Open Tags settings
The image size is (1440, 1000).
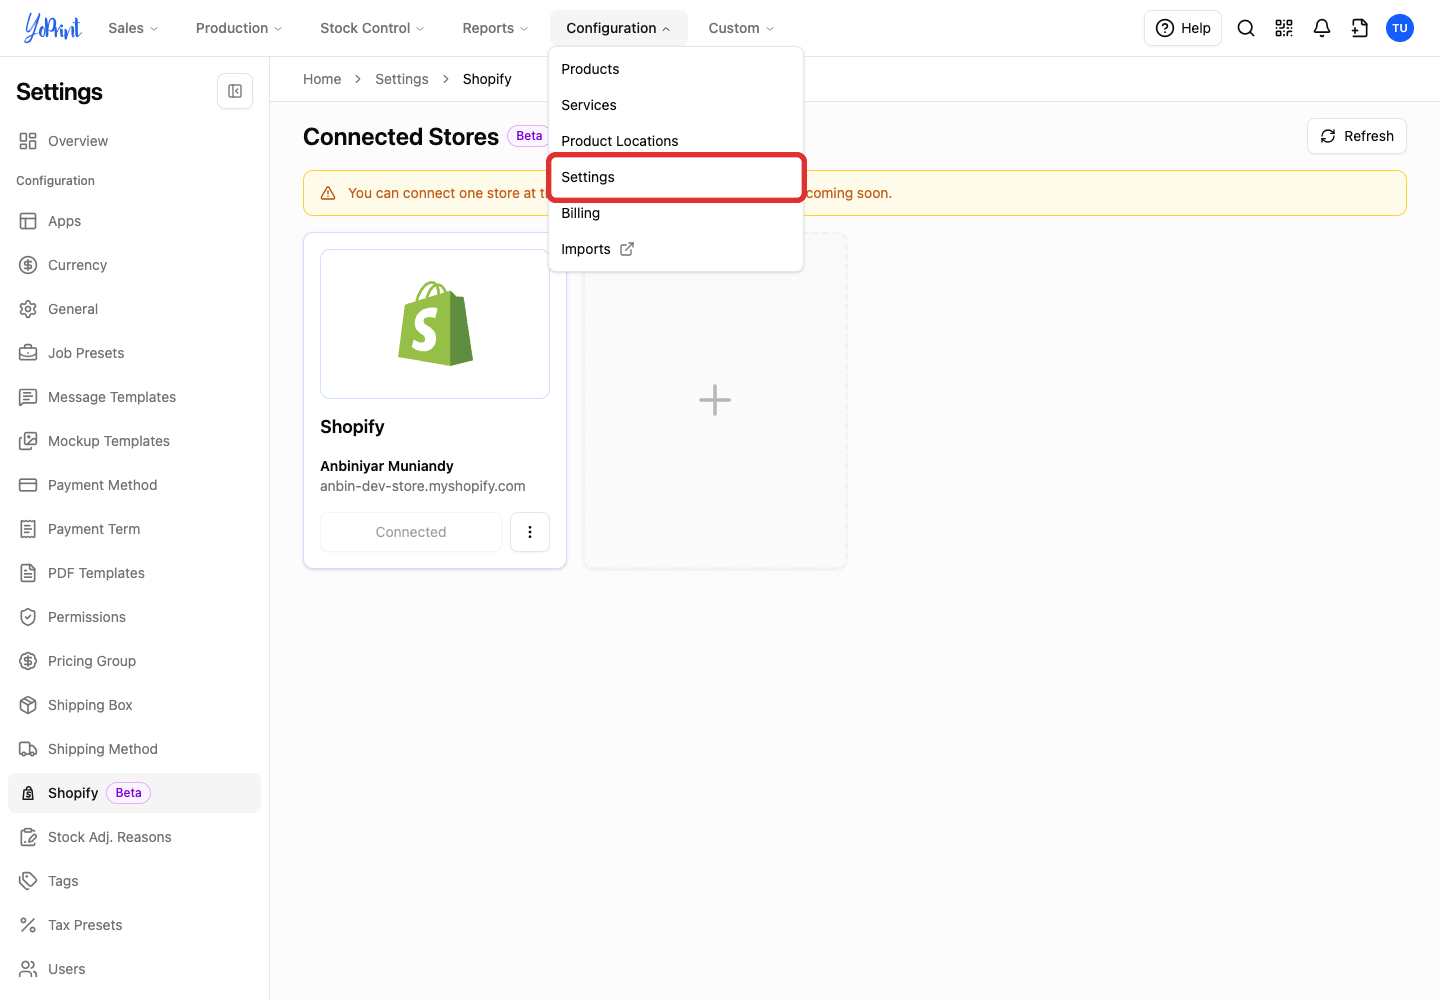pyautogui.click(x=134, y=881)
